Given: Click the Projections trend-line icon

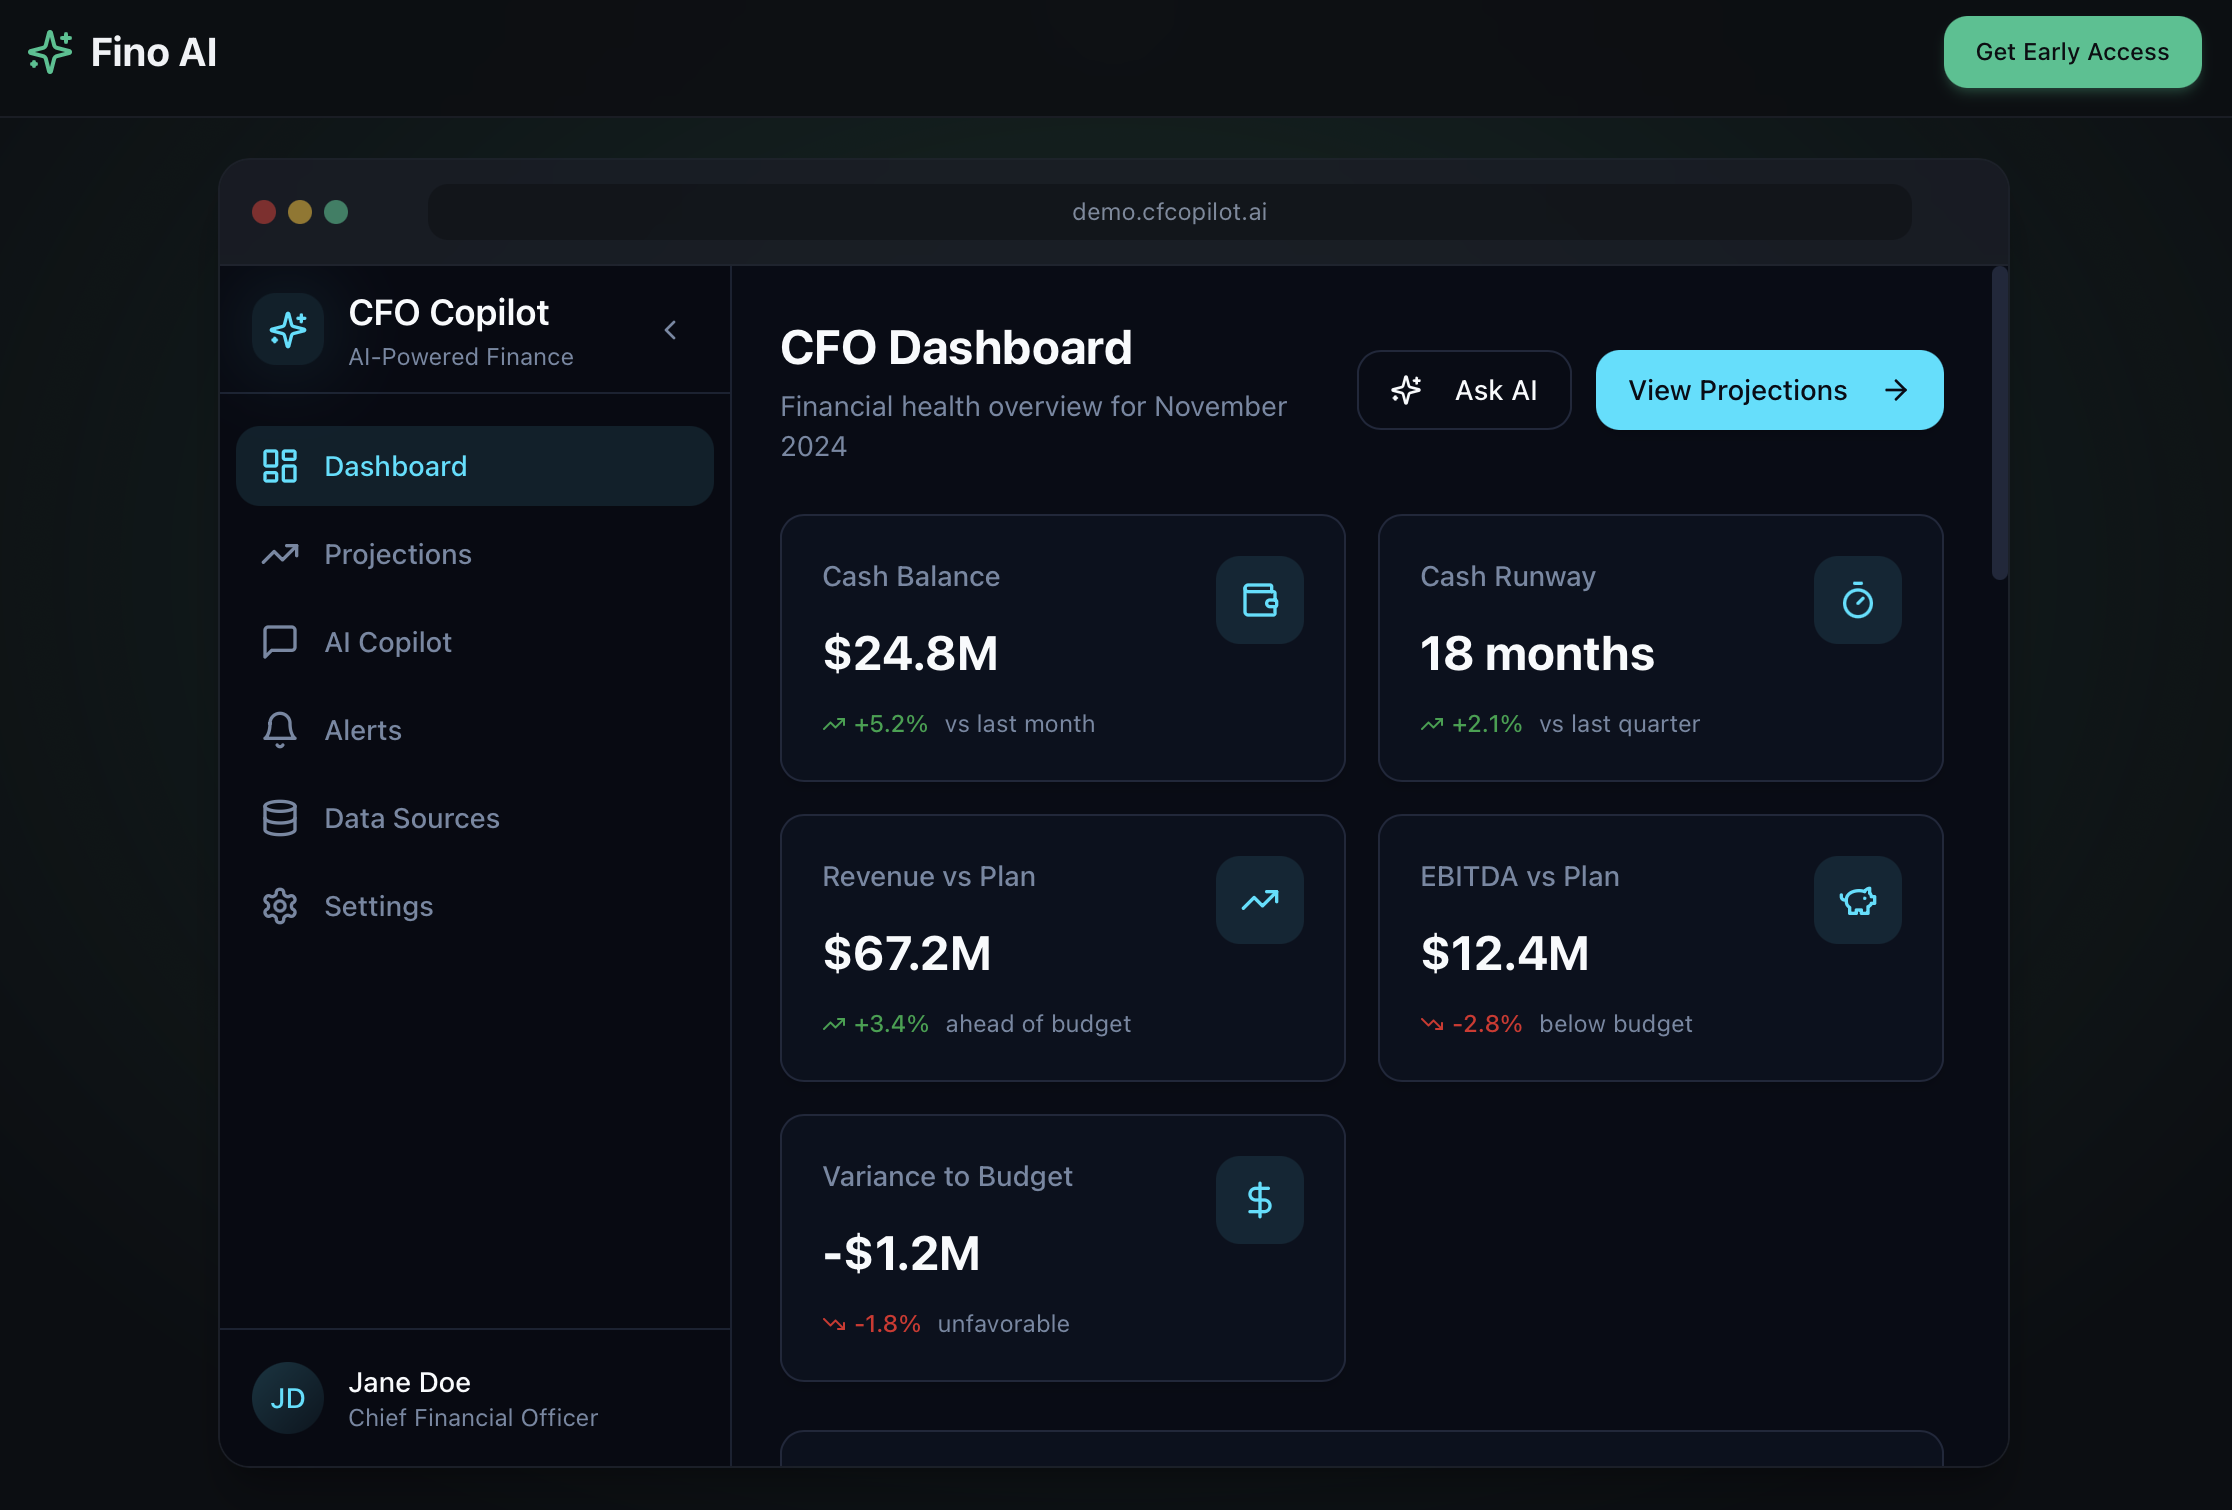Looking at the screenshot, I should pos(280,553).
